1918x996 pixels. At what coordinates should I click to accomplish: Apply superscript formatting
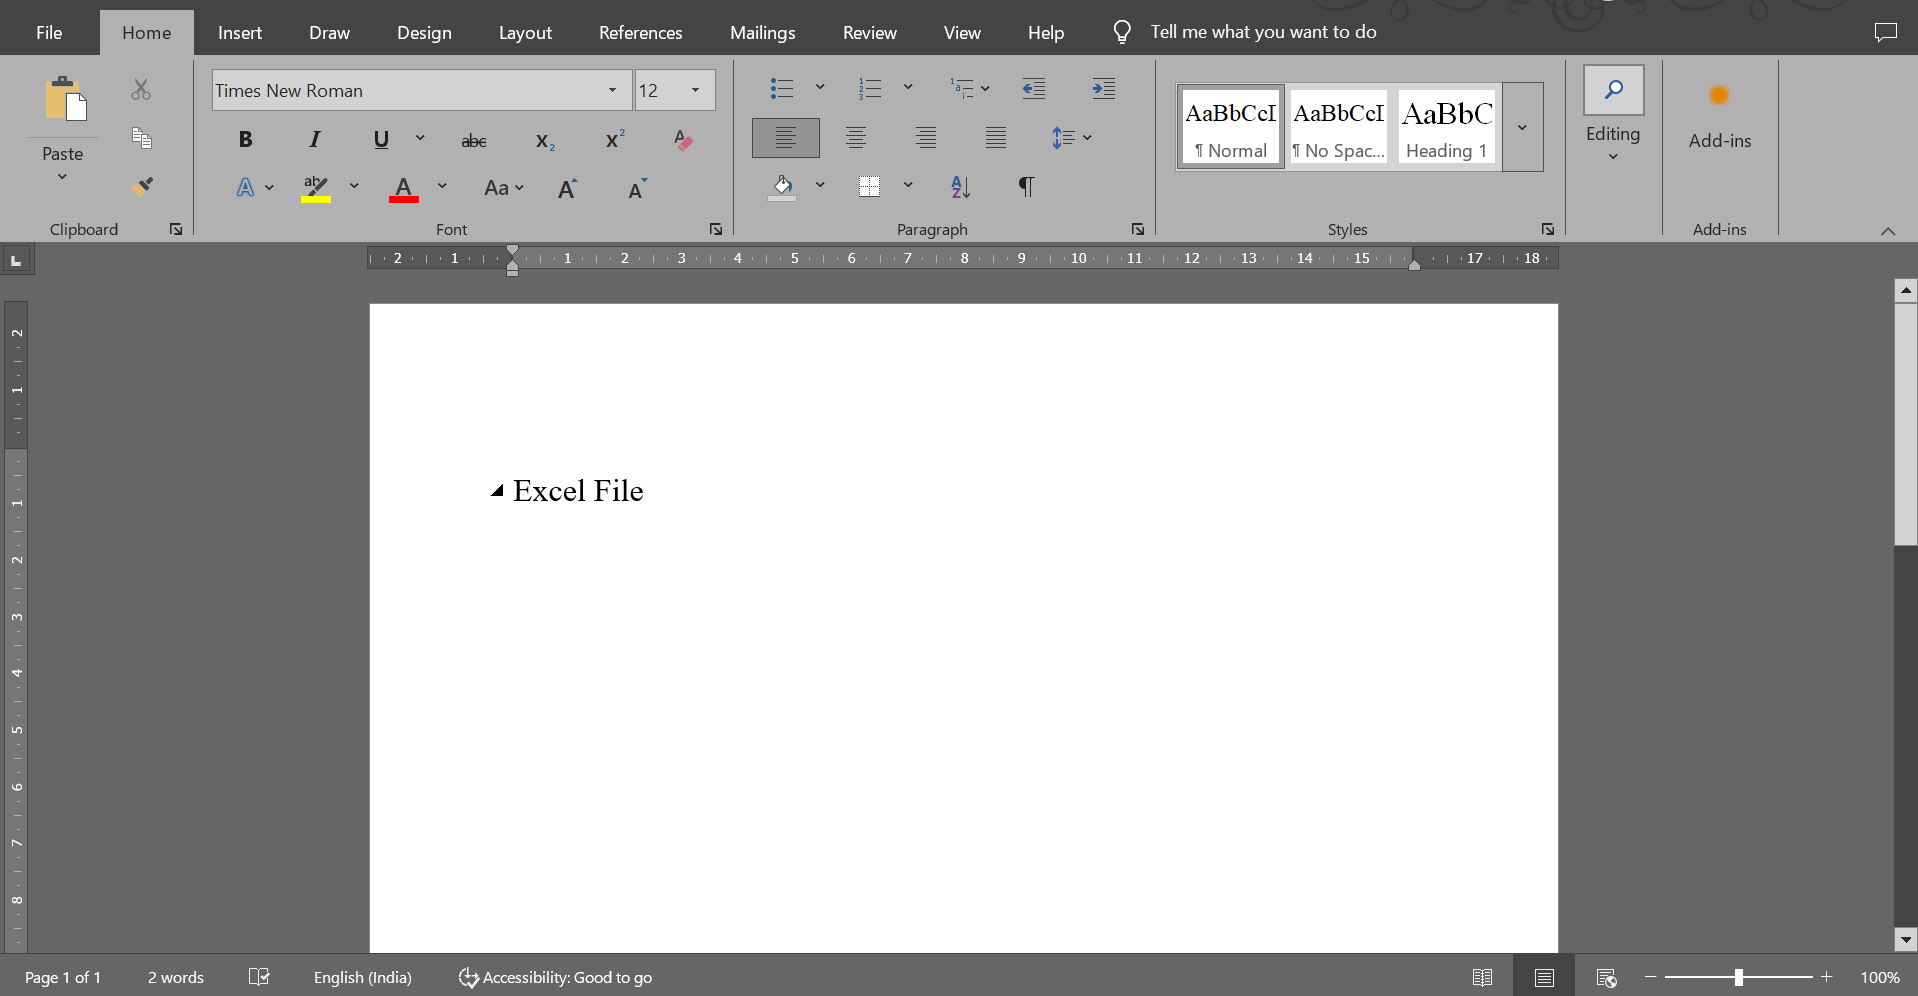612,140
